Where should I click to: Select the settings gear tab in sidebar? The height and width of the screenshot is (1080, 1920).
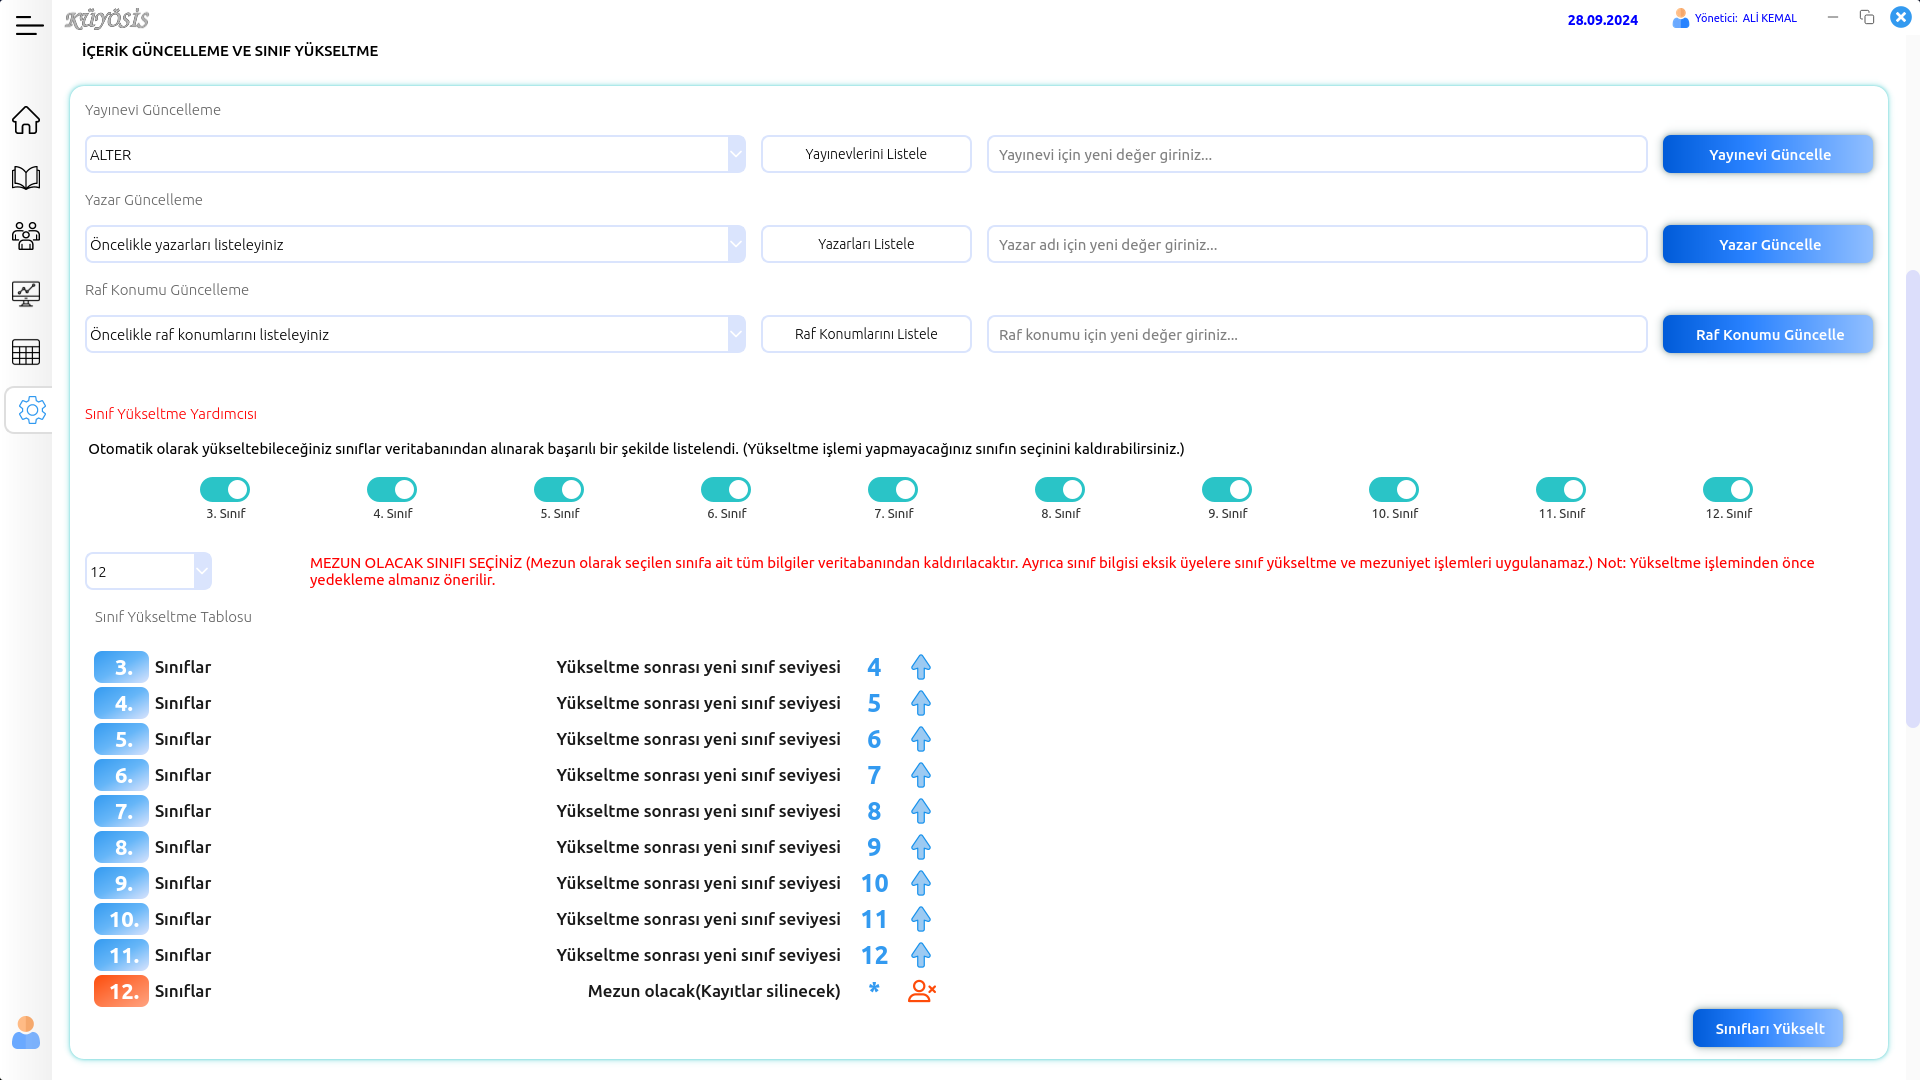coord(32,410)
